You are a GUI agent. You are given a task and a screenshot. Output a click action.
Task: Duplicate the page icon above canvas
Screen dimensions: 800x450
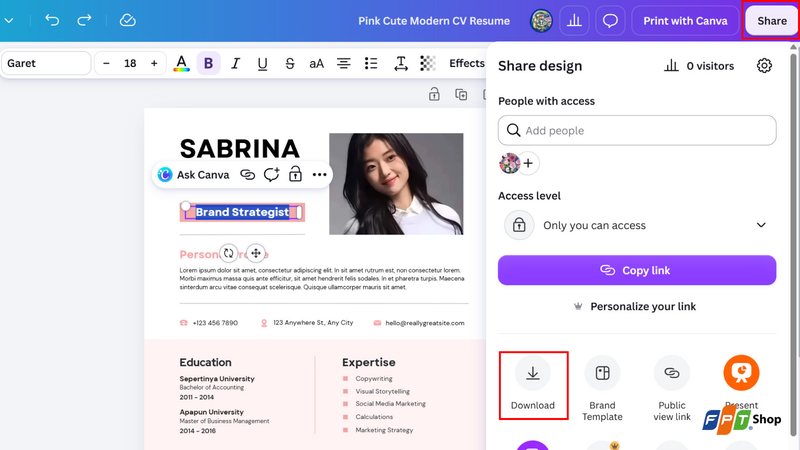click(461, 94)
